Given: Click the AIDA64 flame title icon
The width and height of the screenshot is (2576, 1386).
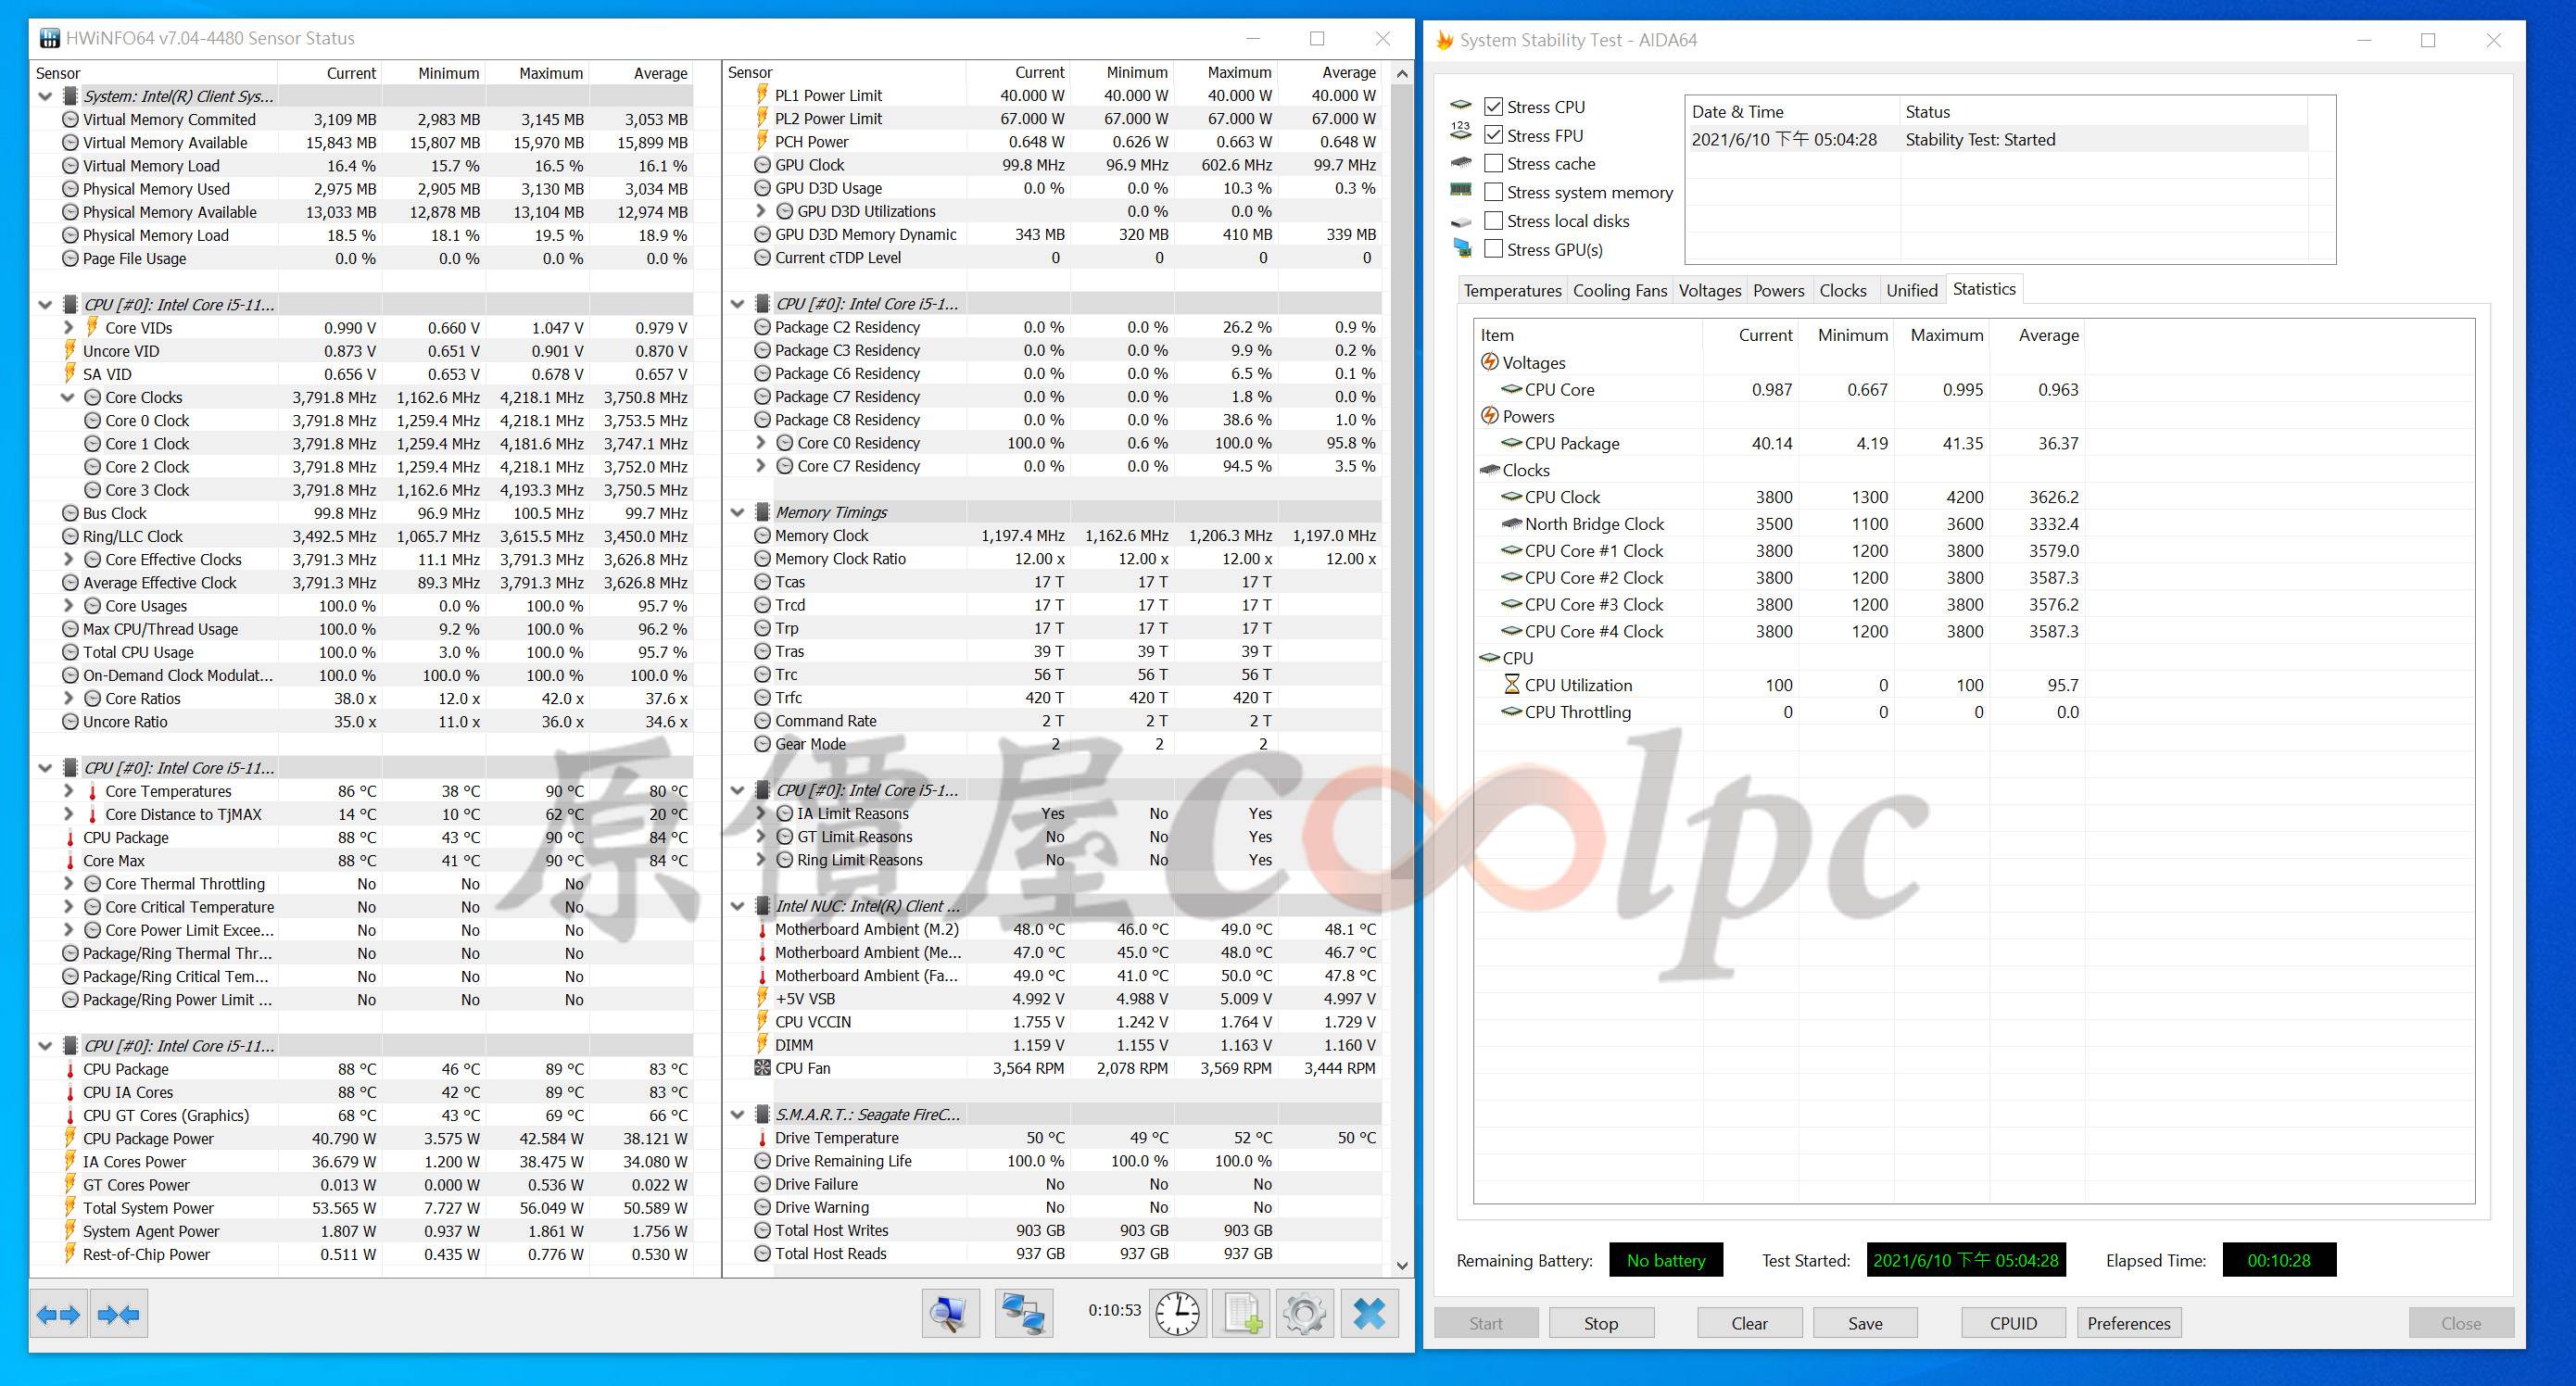Looking at the screenshot, I should pyautogui.click(x=1444, y=40).
